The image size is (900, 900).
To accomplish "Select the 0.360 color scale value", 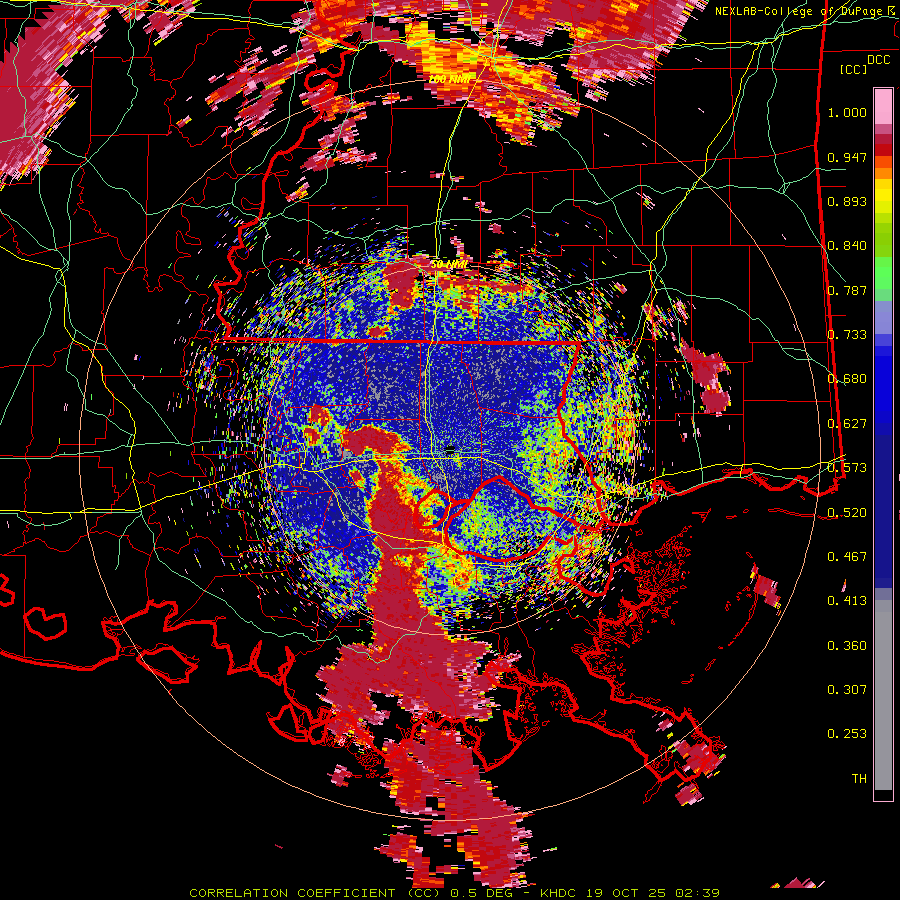I will click(847, 646).
